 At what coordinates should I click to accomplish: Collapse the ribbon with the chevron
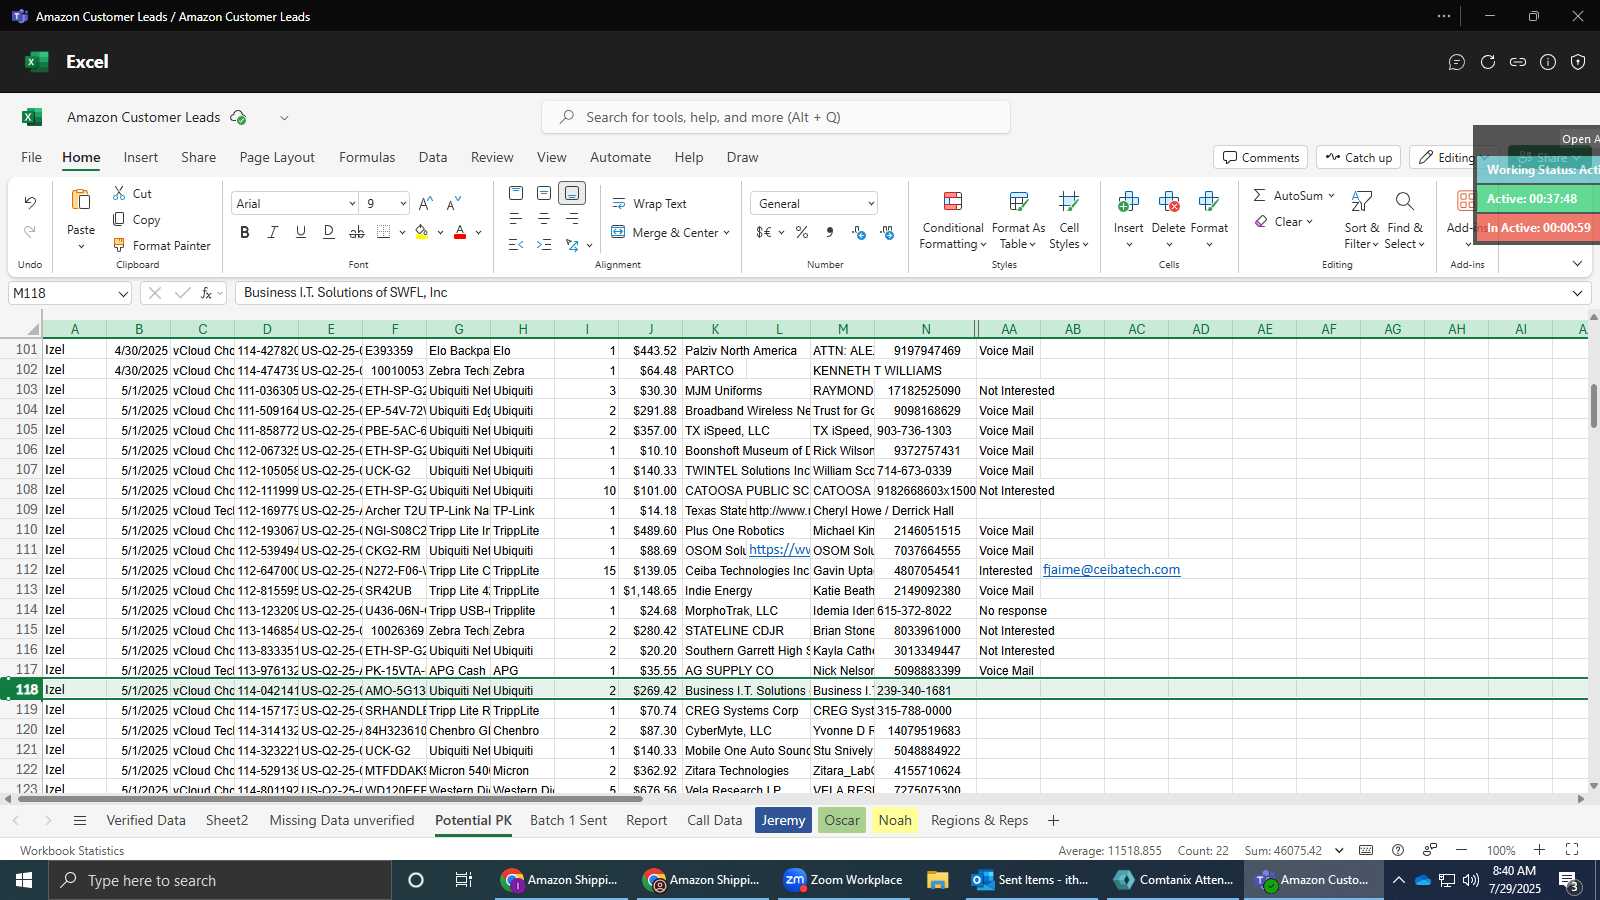(1577, 264)
